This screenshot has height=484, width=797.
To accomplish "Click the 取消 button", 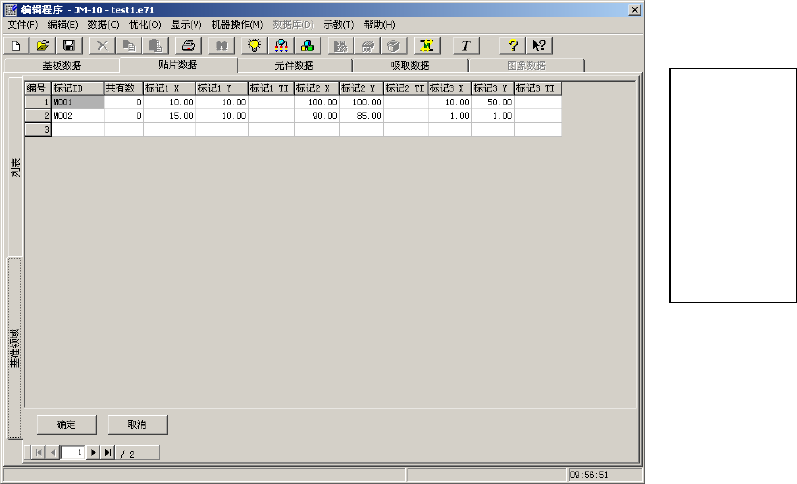I will tap(137, 425).
